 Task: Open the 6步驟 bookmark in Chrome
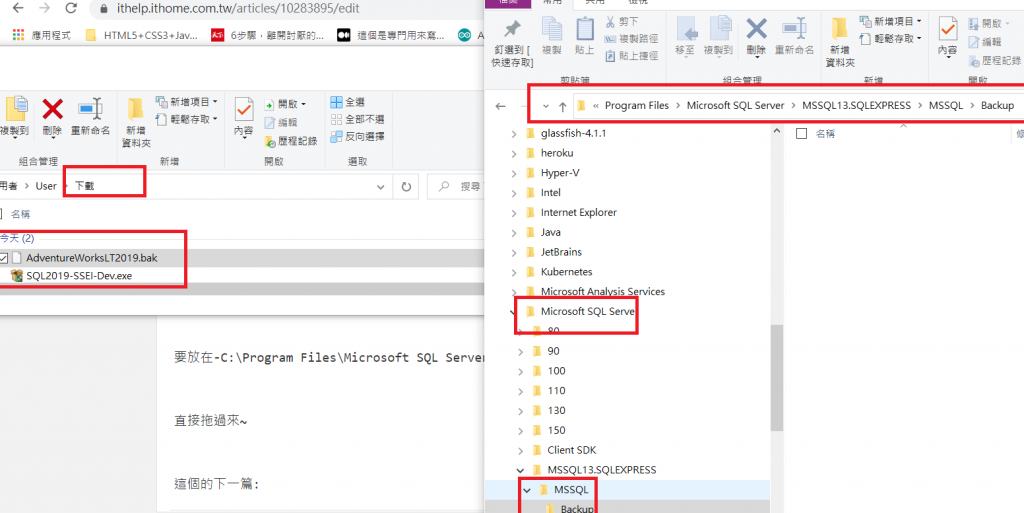267,35
